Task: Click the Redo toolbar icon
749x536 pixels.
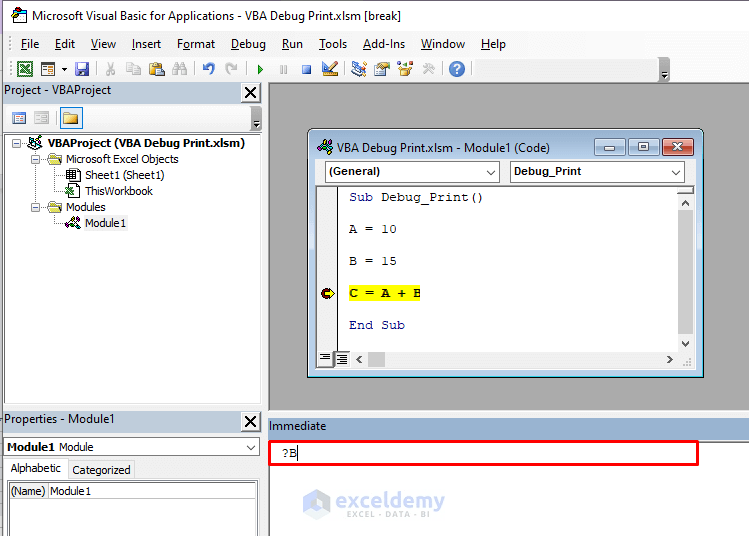Action: pos(232,69)
